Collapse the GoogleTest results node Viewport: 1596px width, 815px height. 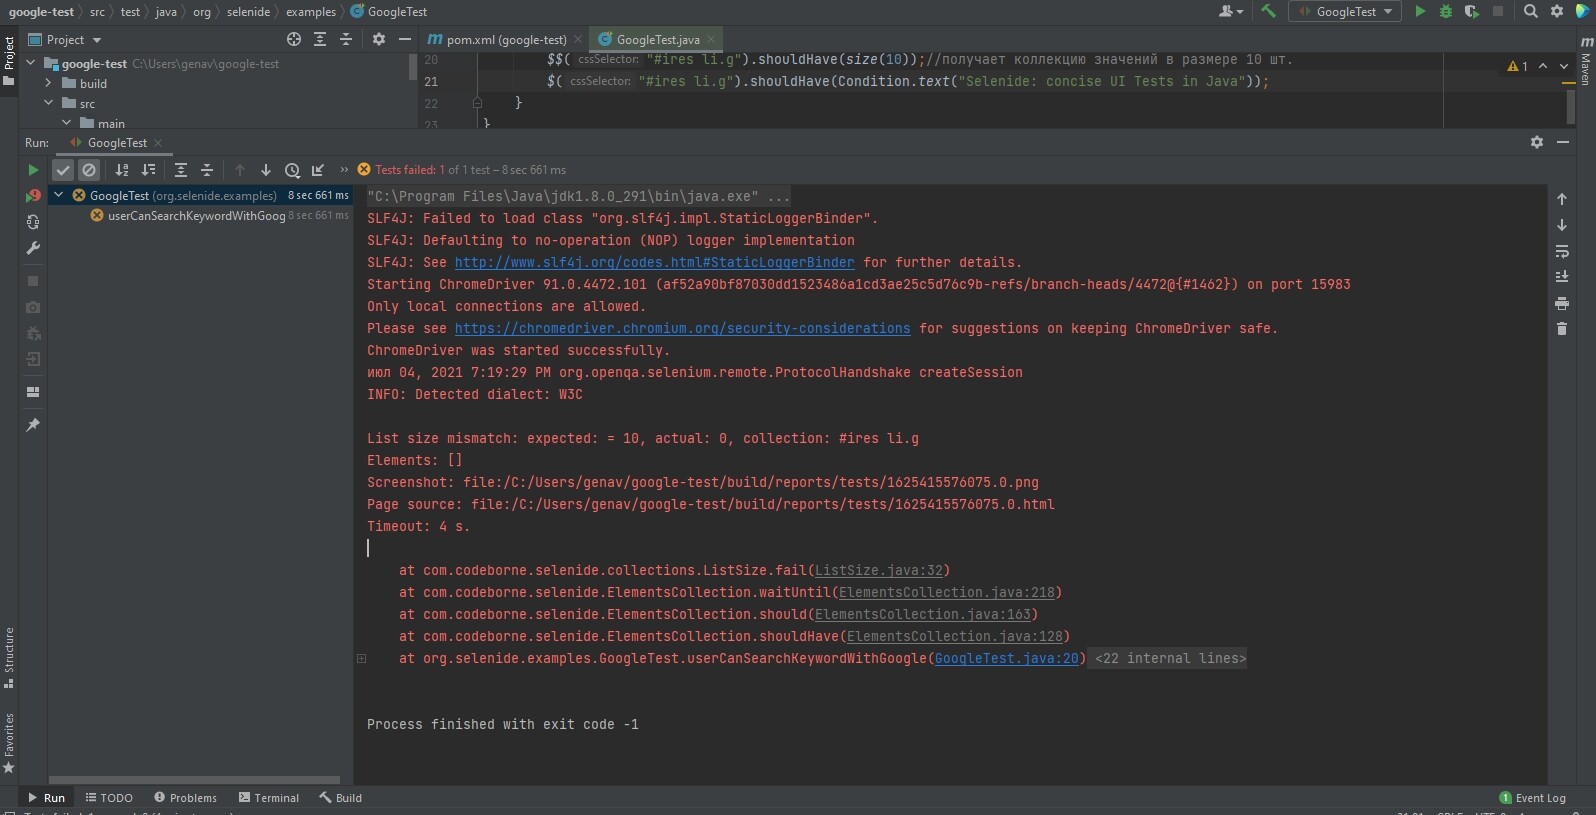(x=59, y=195)
